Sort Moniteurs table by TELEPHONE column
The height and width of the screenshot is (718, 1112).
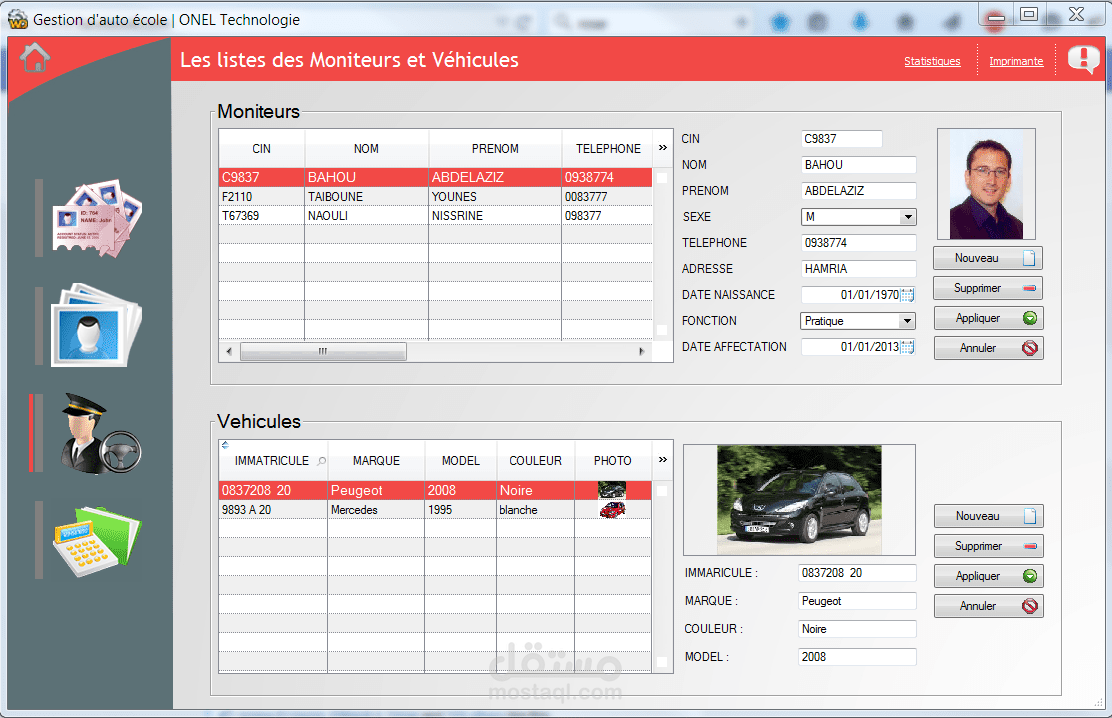pos(608,148)
